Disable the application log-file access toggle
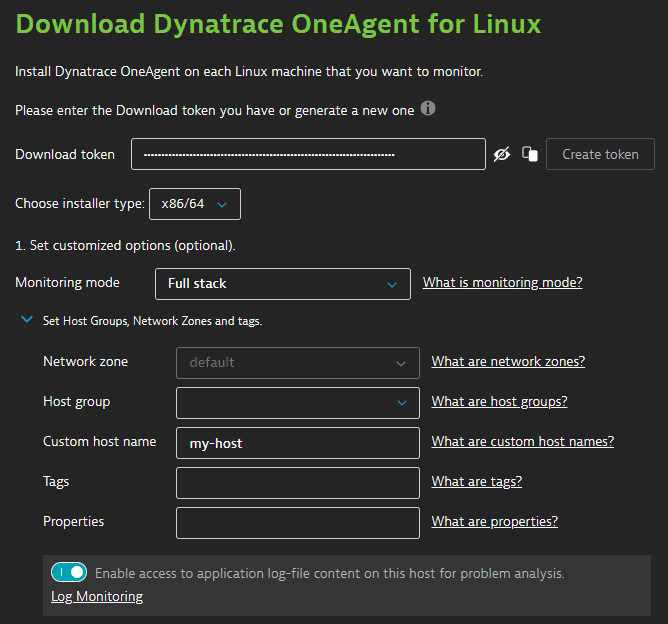This screenshot has height=624, width=668. (x=69, y=572)
